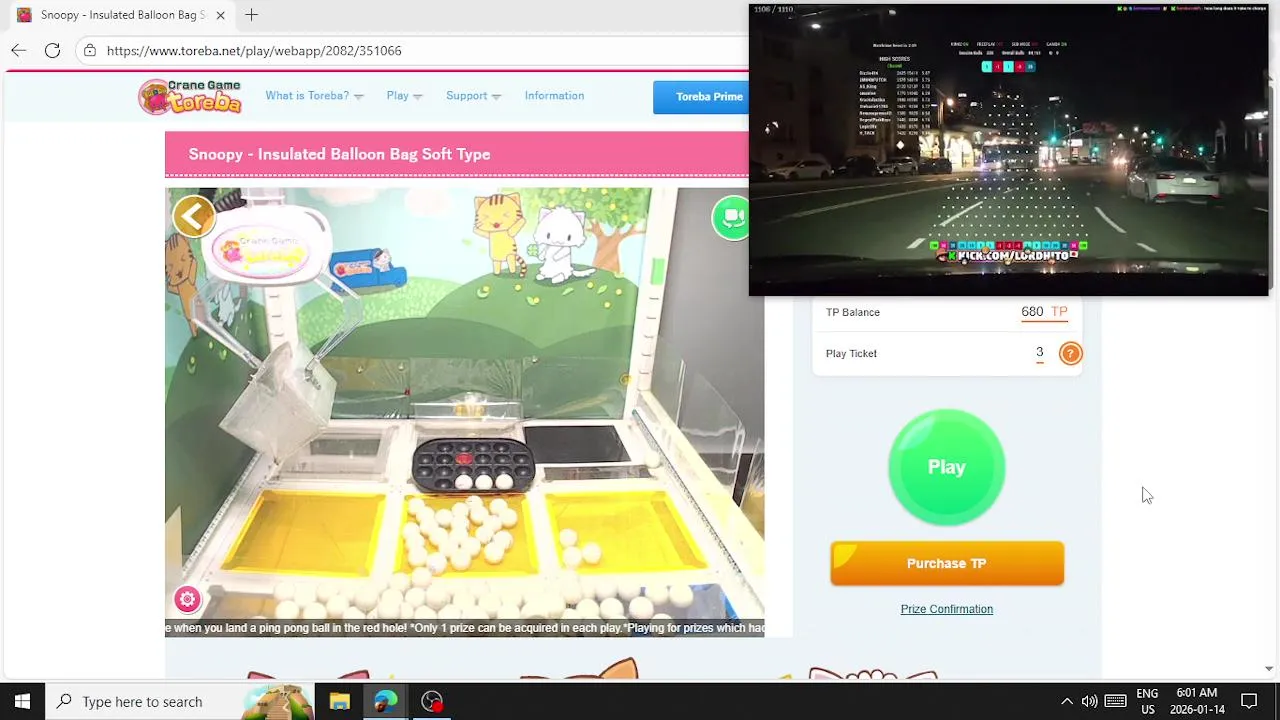Switch camera view with green camera icon
This screenshot has width=1280, height=720.
732,217
